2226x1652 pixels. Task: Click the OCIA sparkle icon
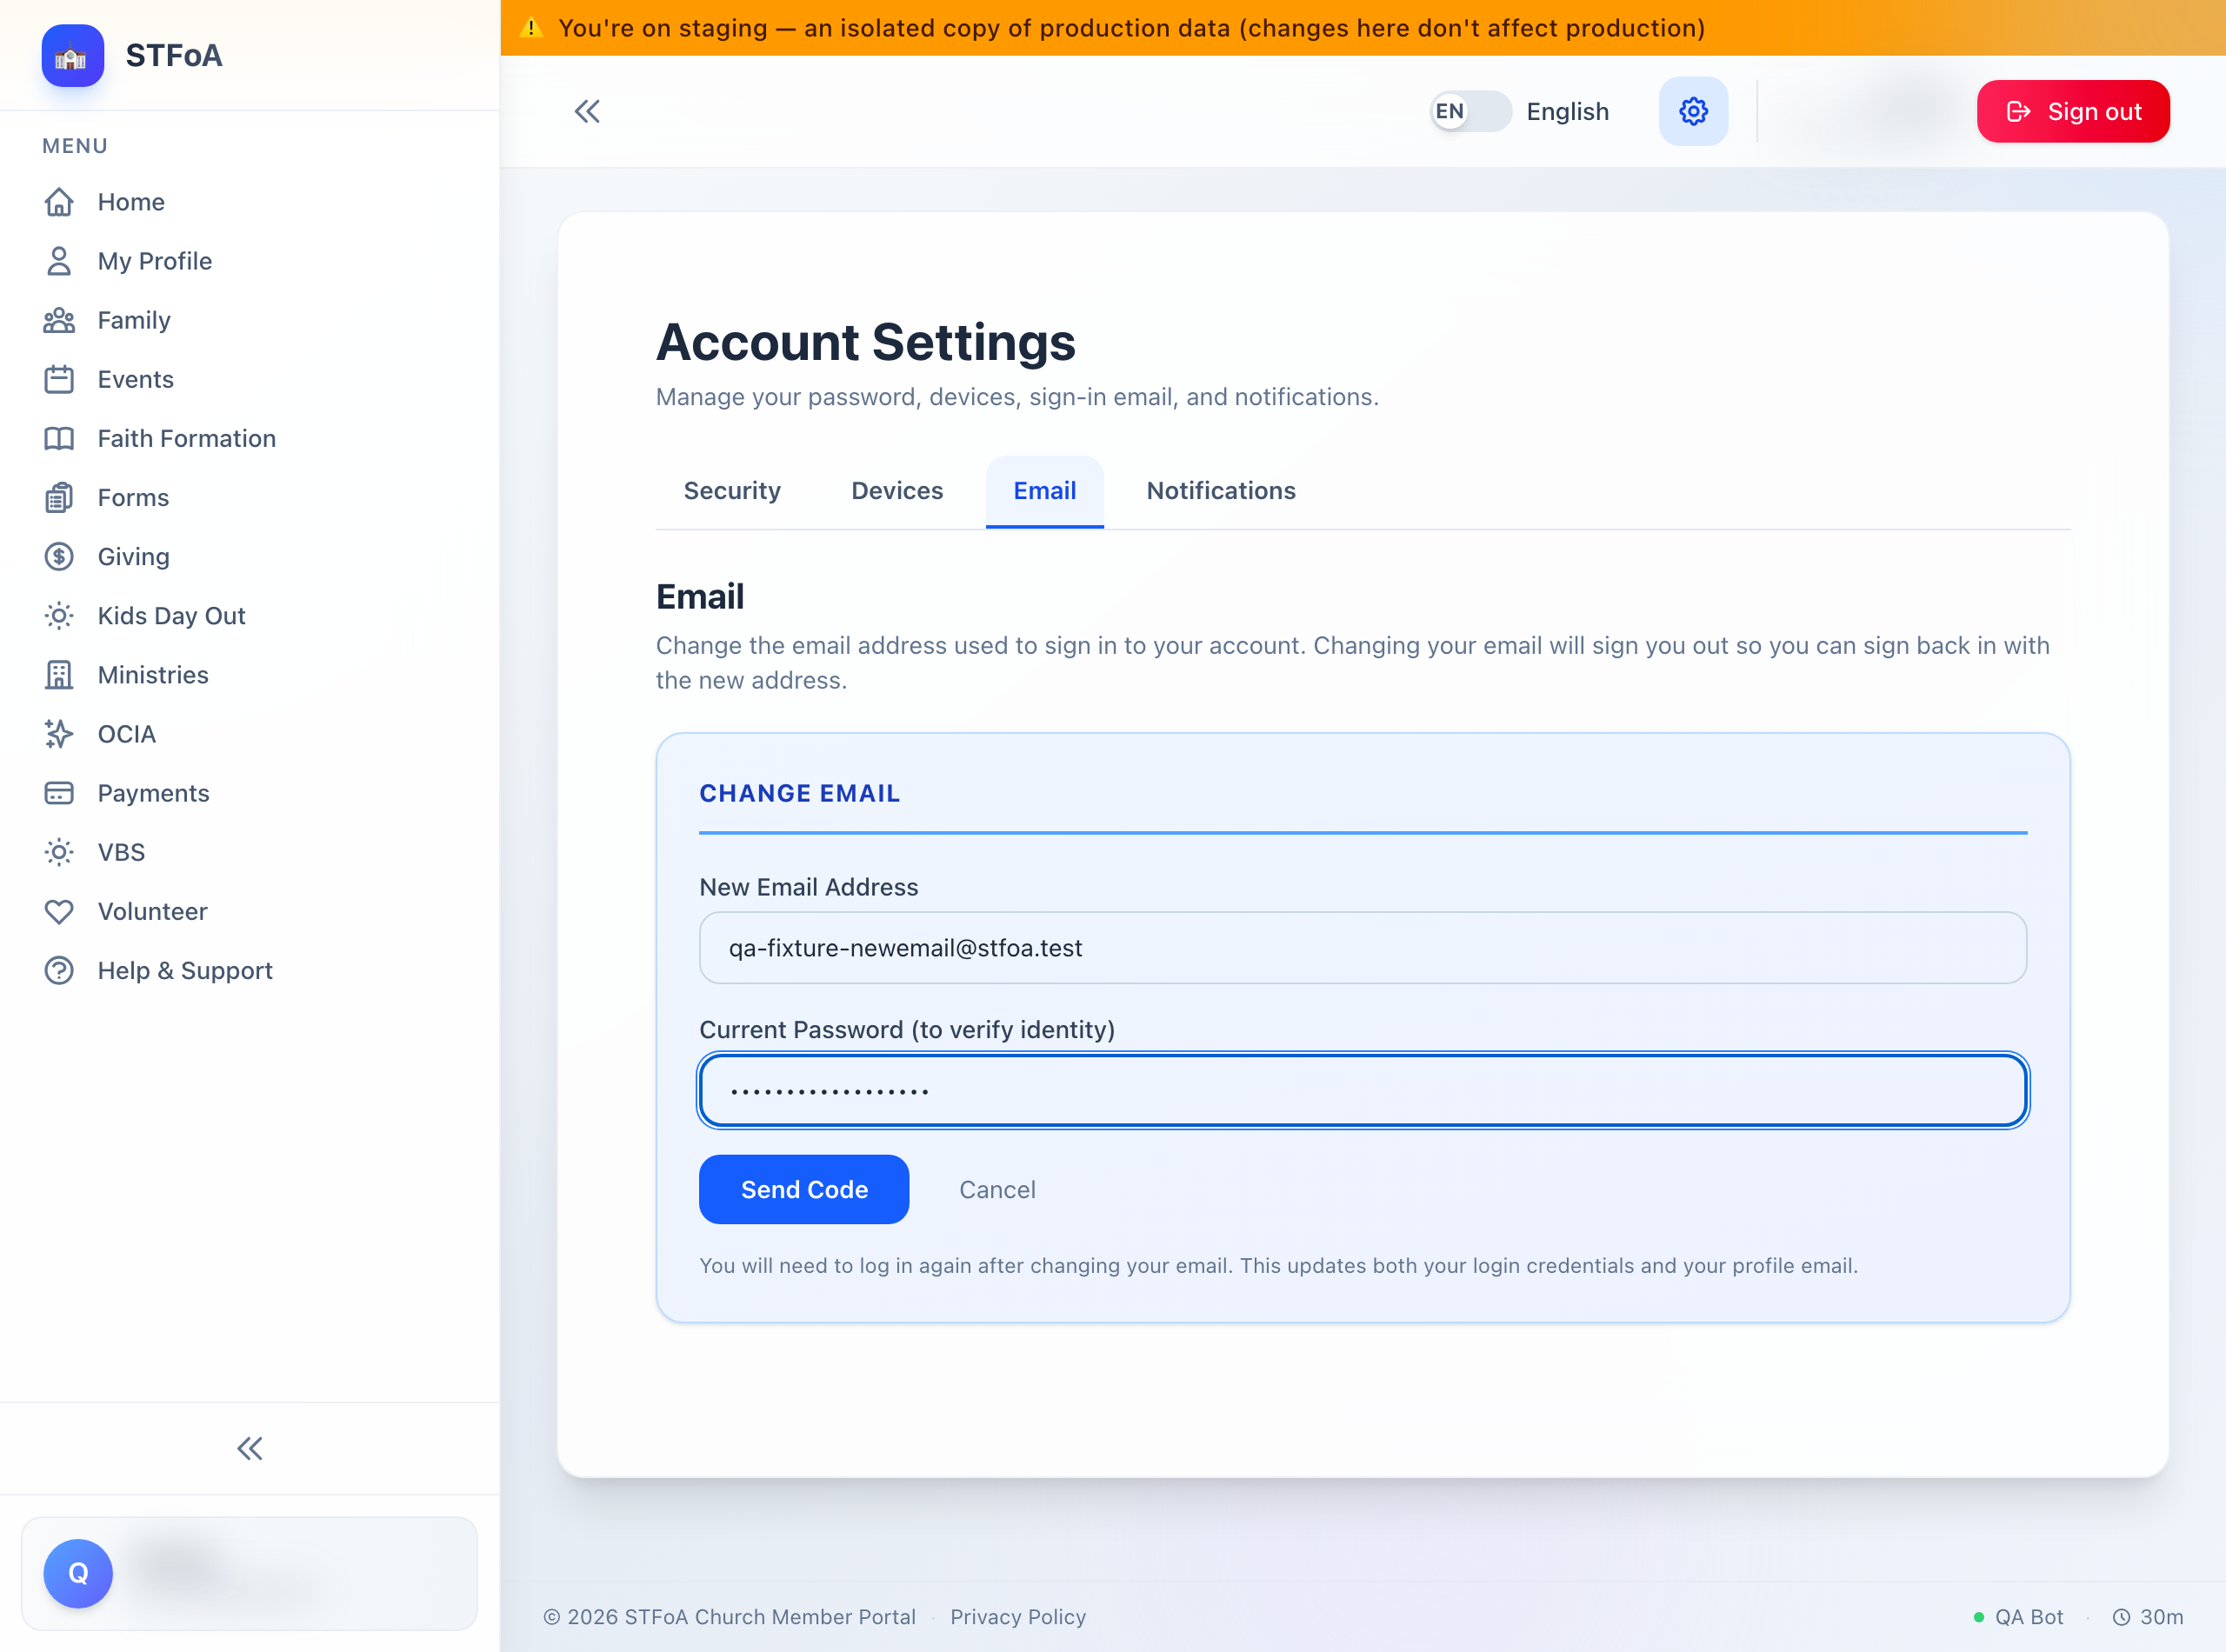(59, 734)
